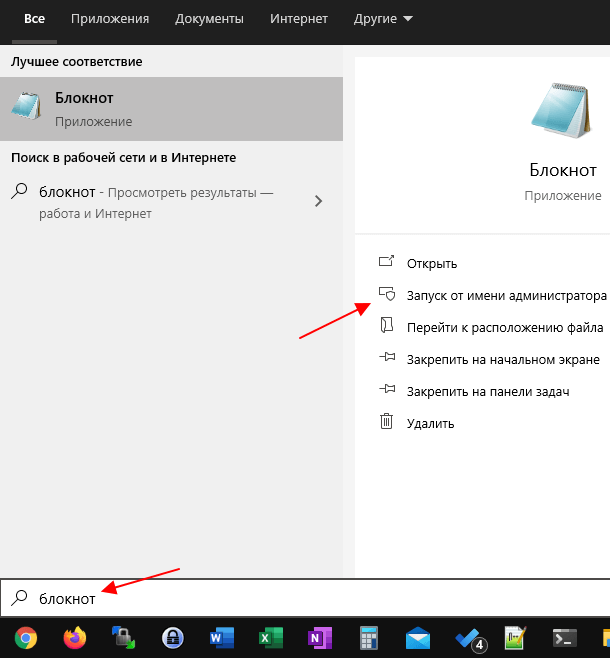Click Поиск в рабочей сети и в Интернете heading
Viewport: 610px width, 658px height.
coord(123,158)
